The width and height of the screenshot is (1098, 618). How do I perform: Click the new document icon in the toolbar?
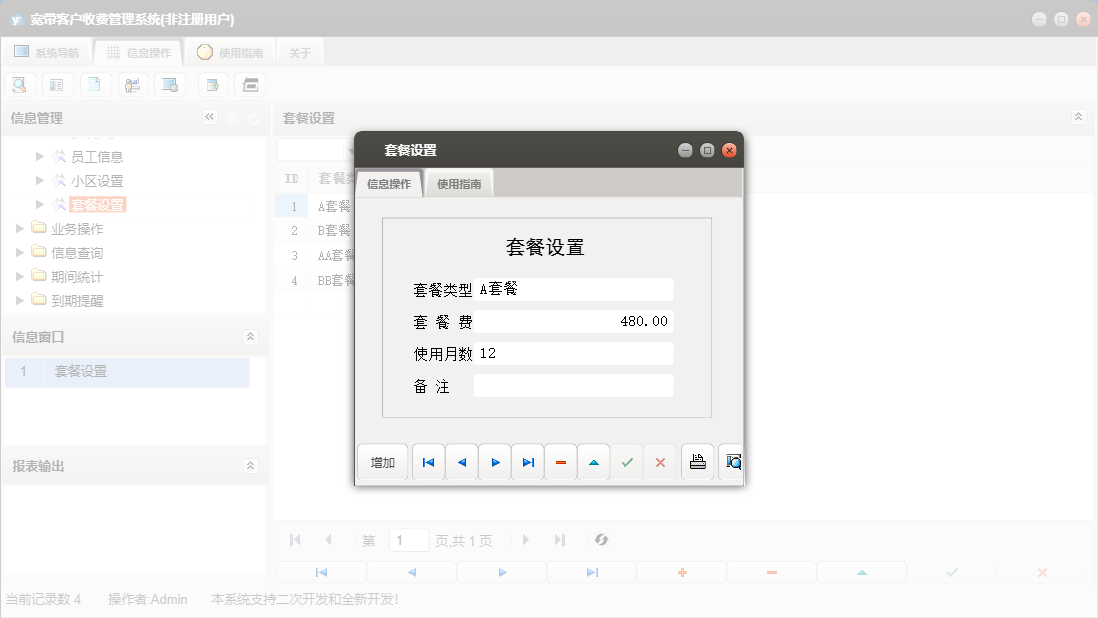(95, 84)
